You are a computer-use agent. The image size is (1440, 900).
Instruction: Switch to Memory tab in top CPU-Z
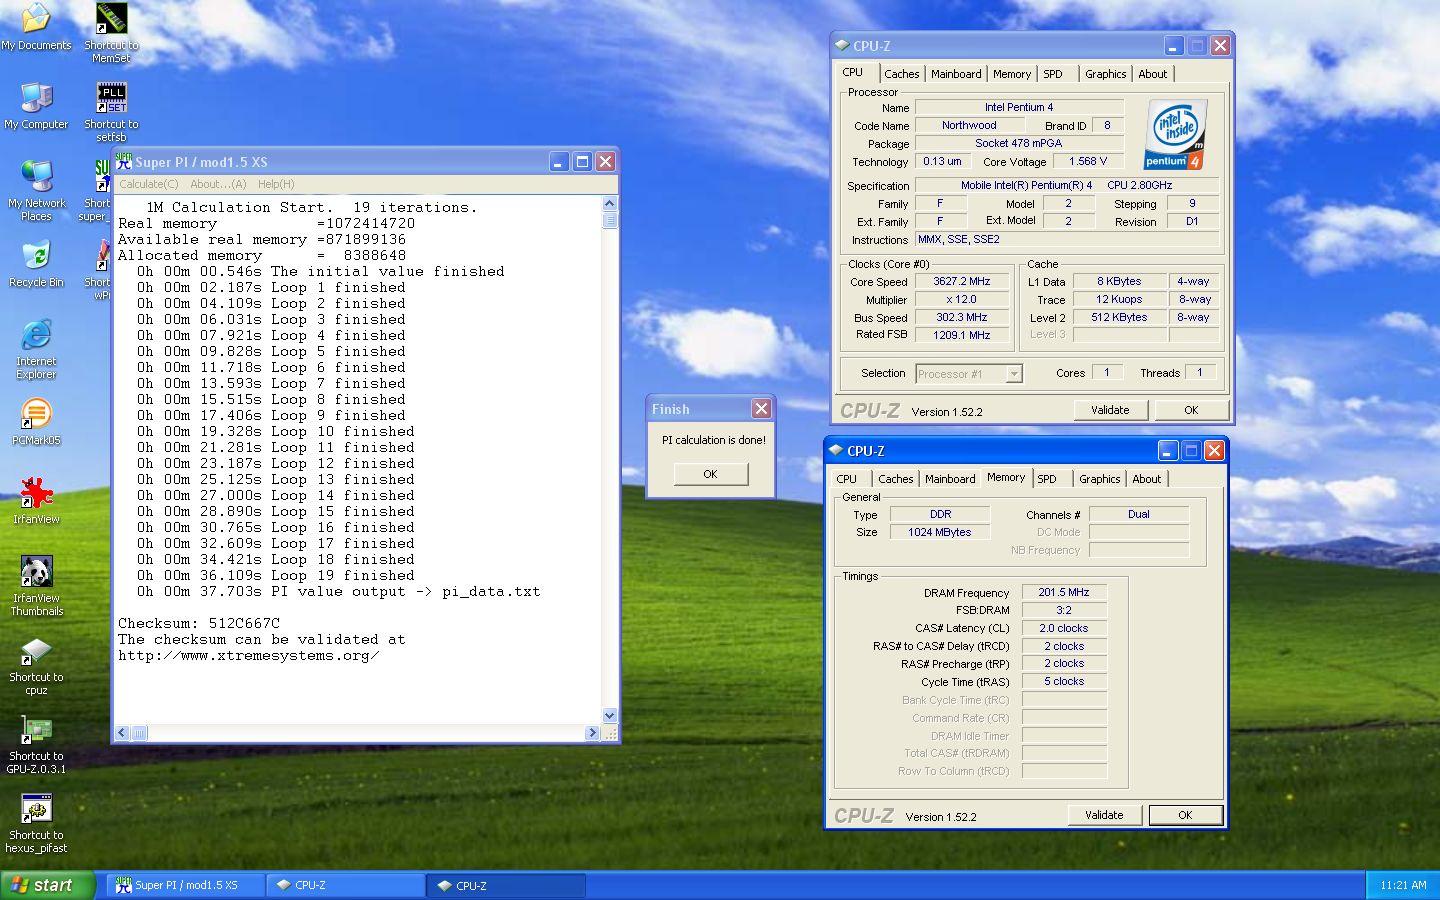pyautogui.click(x=1012, y=74)
